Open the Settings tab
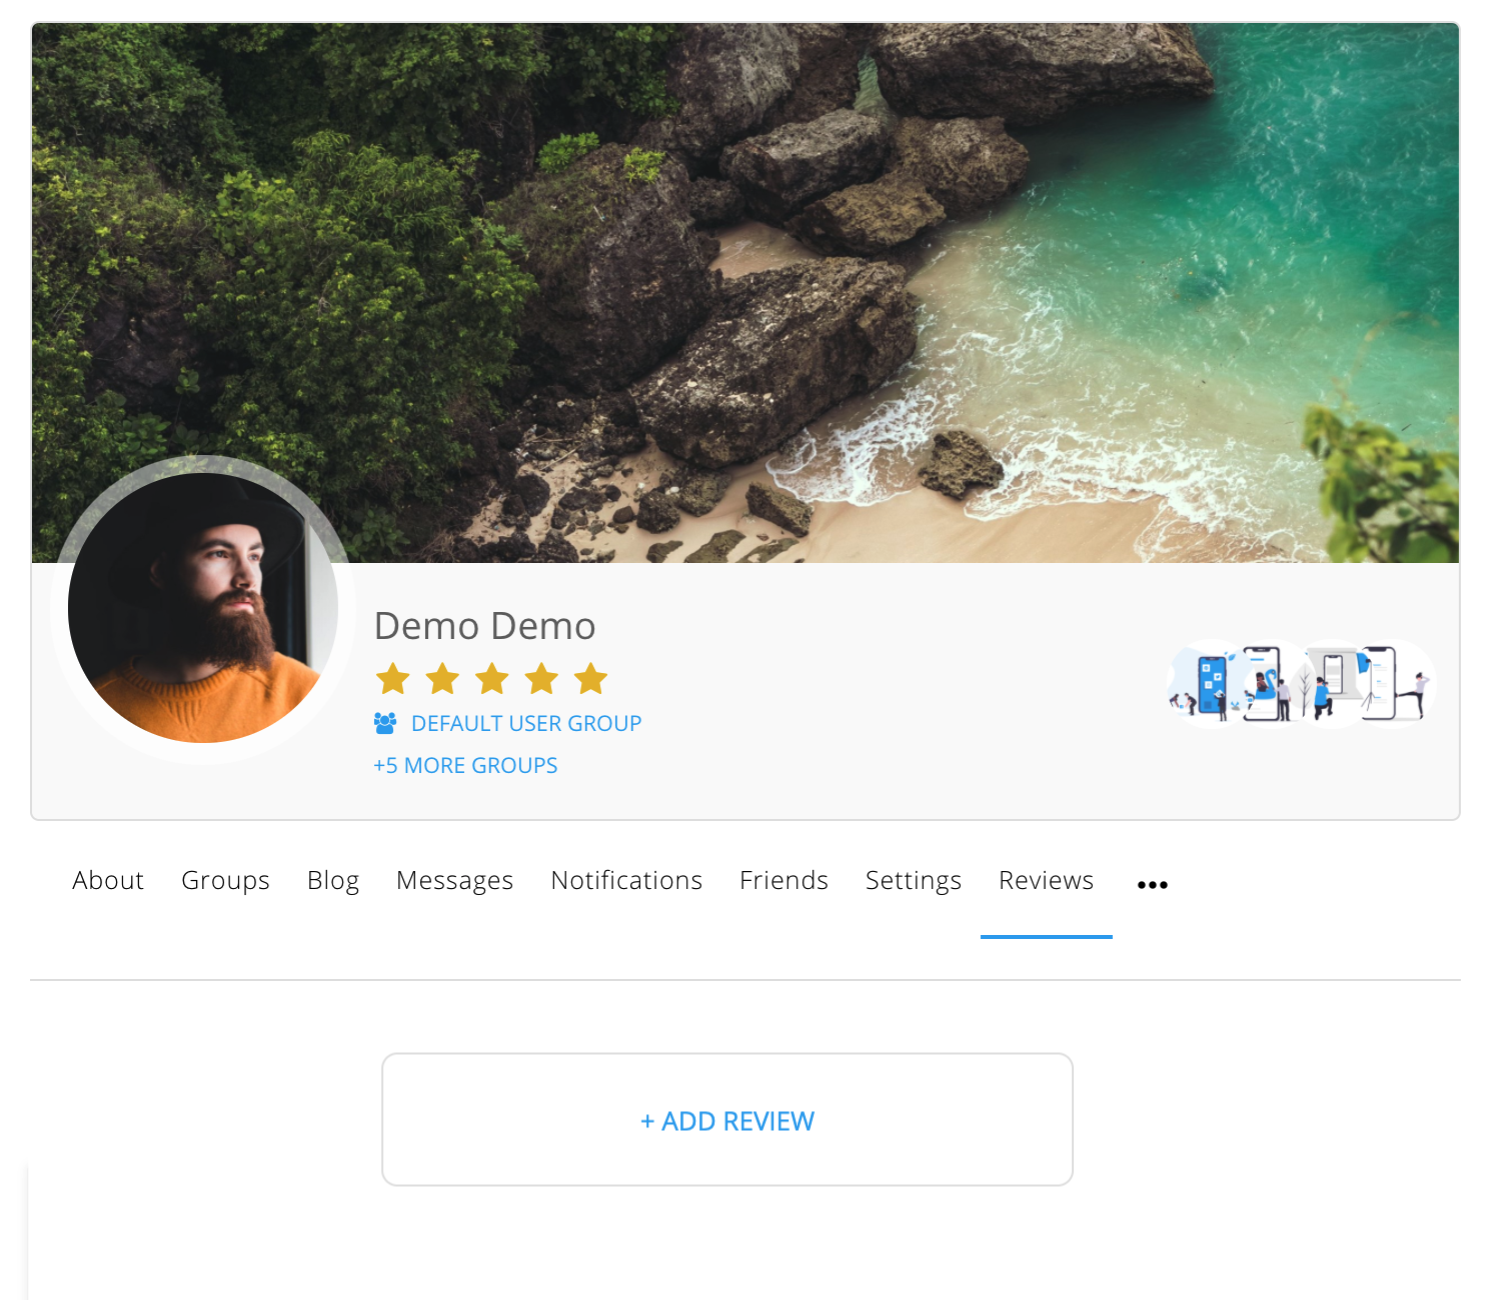 coord(913,881)
